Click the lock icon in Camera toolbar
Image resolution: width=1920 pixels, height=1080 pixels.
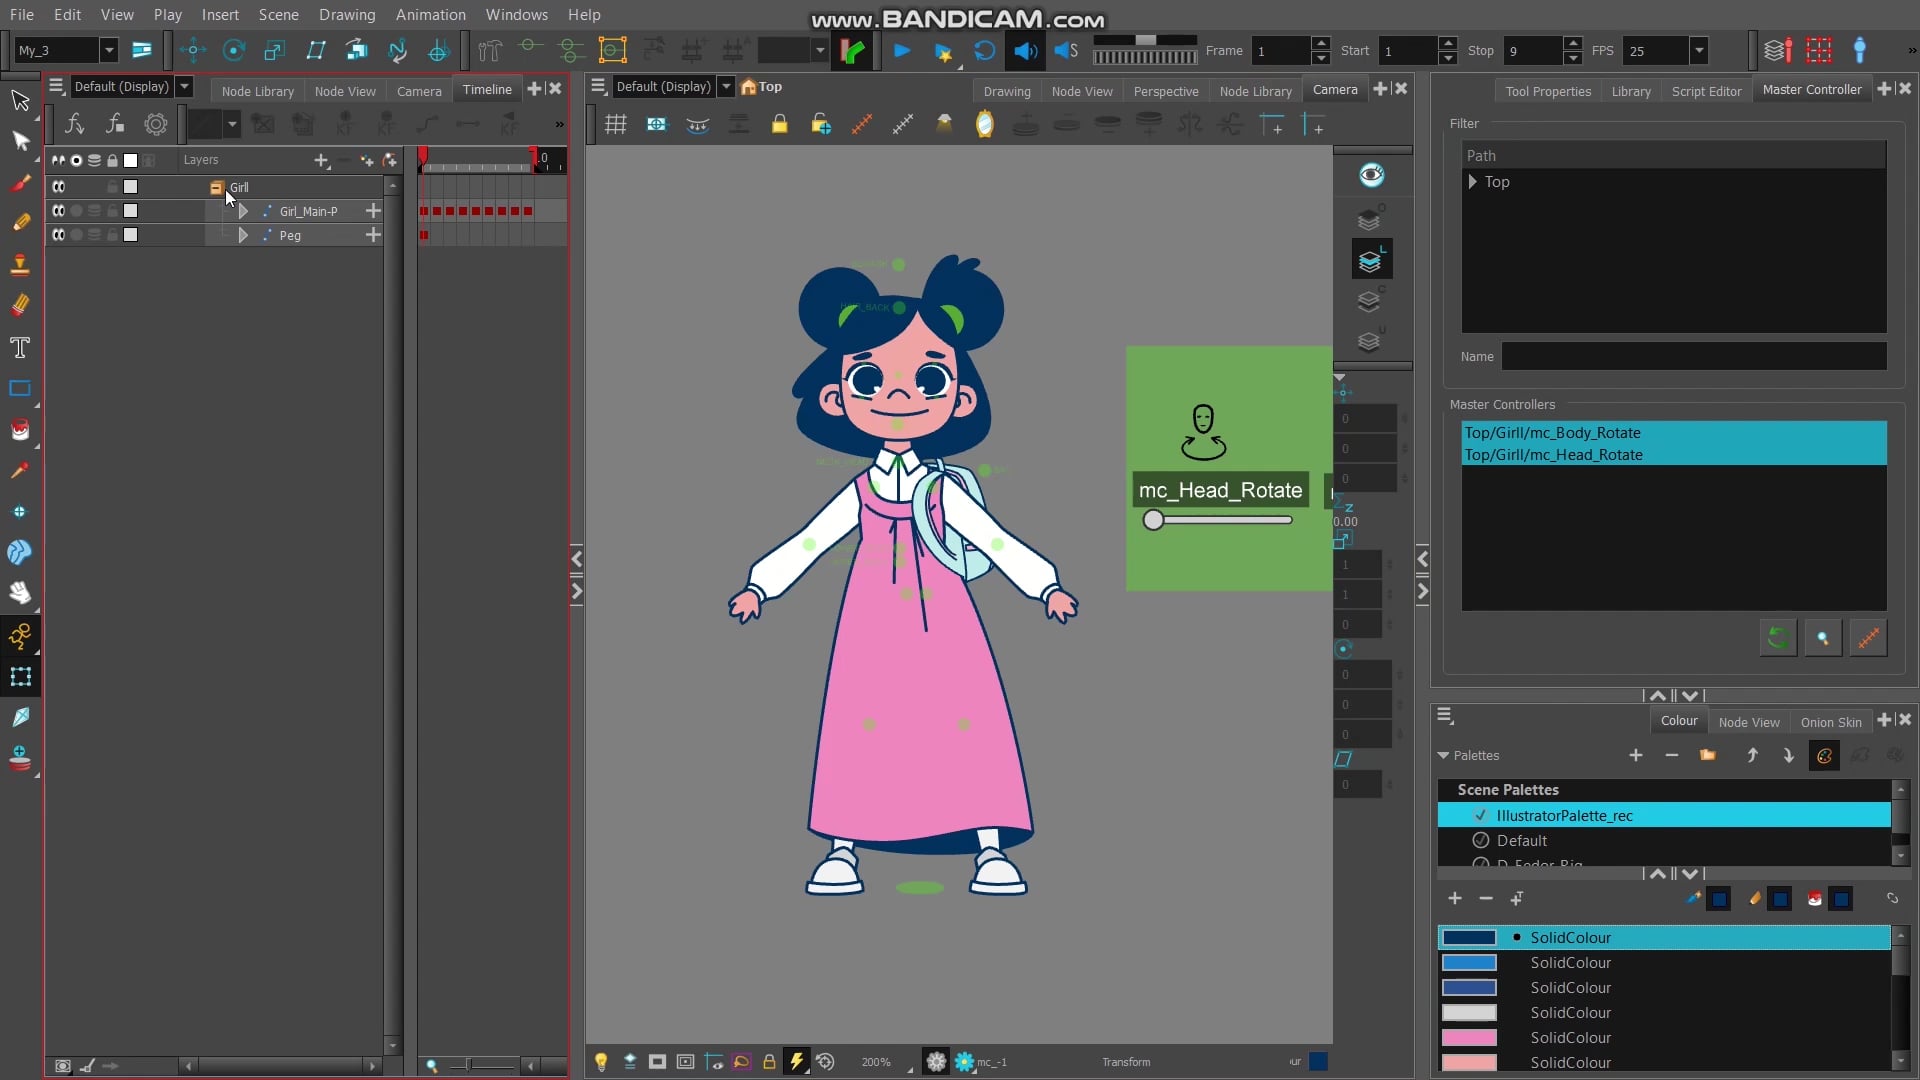pyautogui.click(x=779, y=124)
